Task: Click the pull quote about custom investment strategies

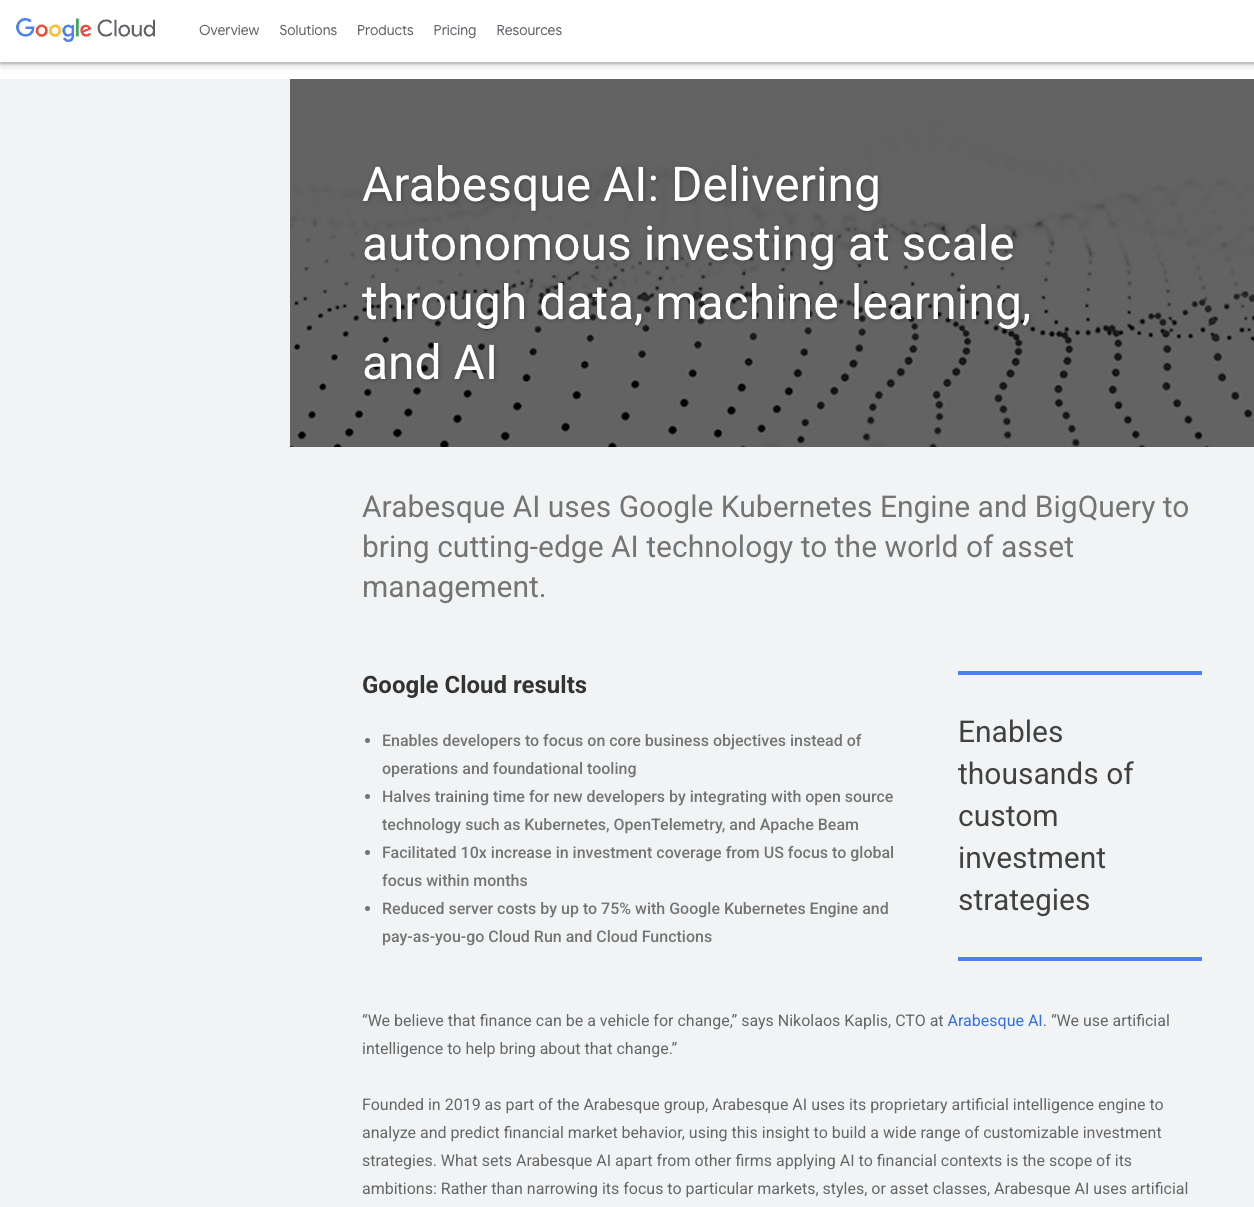Action: pyautogui.click(x=1045, y=815)
